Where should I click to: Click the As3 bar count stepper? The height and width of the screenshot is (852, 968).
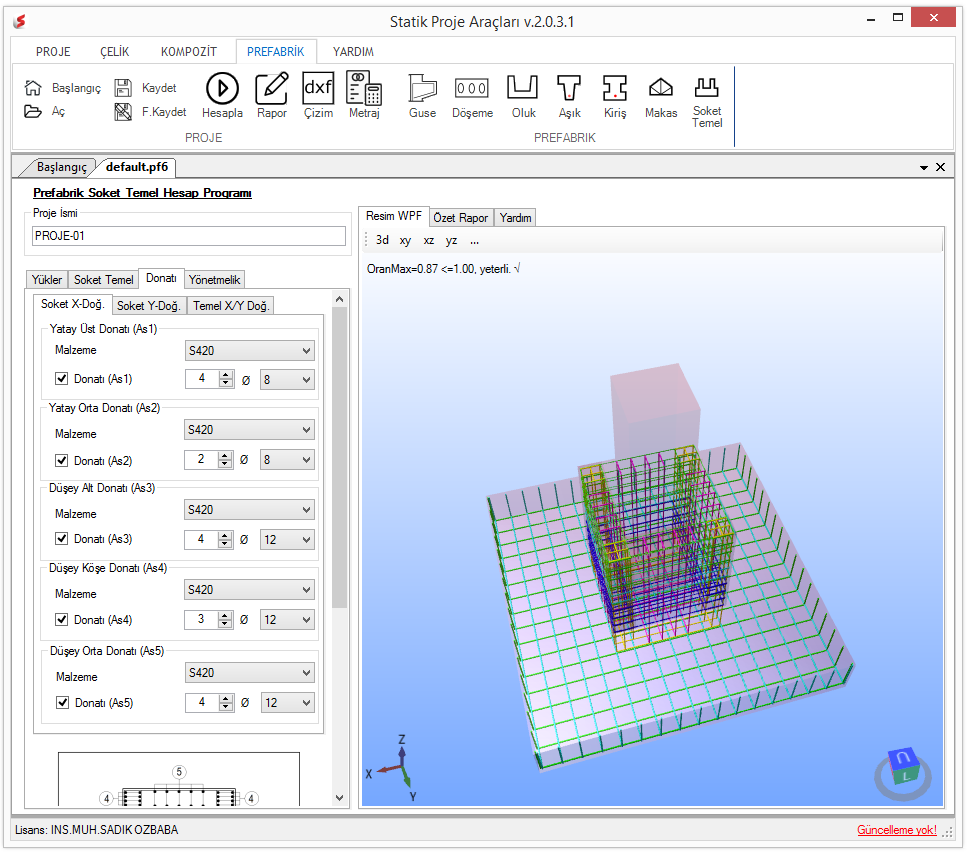click(x=225, y=539)
